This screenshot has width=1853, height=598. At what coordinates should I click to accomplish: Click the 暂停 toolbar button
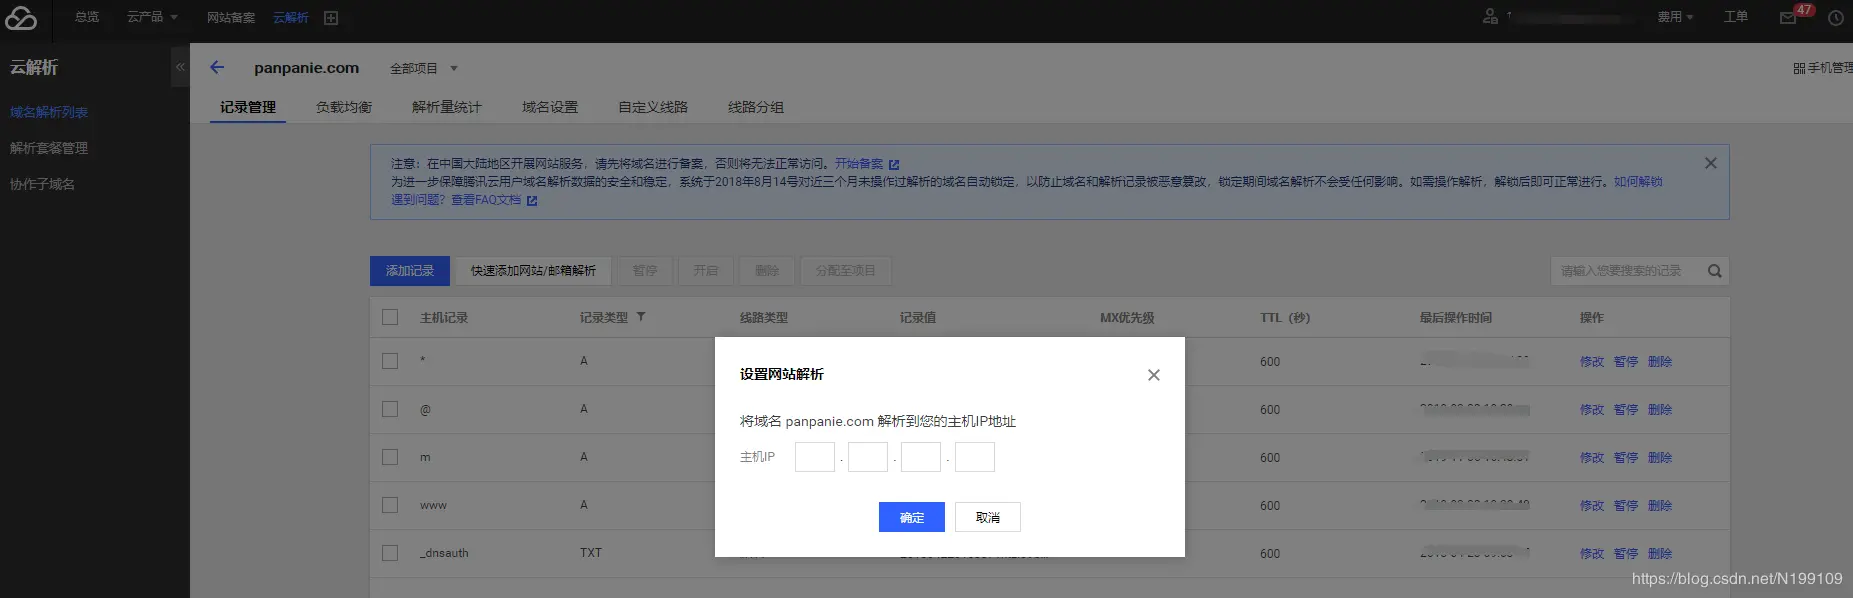[x=645, y=271]
